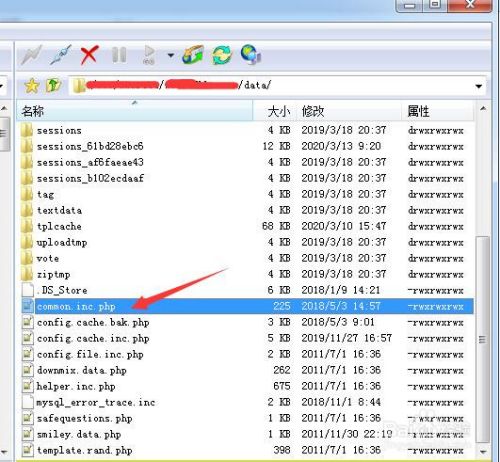Click the pause transfer icon
Viewport: 500px width, 462px height.
[x=119, y=55]
